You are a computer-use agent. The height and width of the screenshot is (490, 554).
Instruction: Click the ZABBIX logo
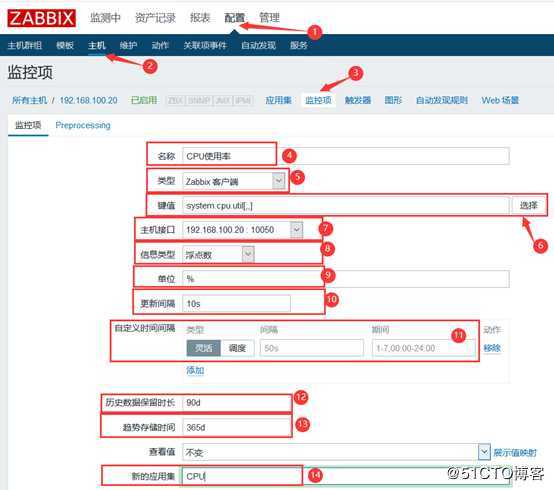(42, 18)
